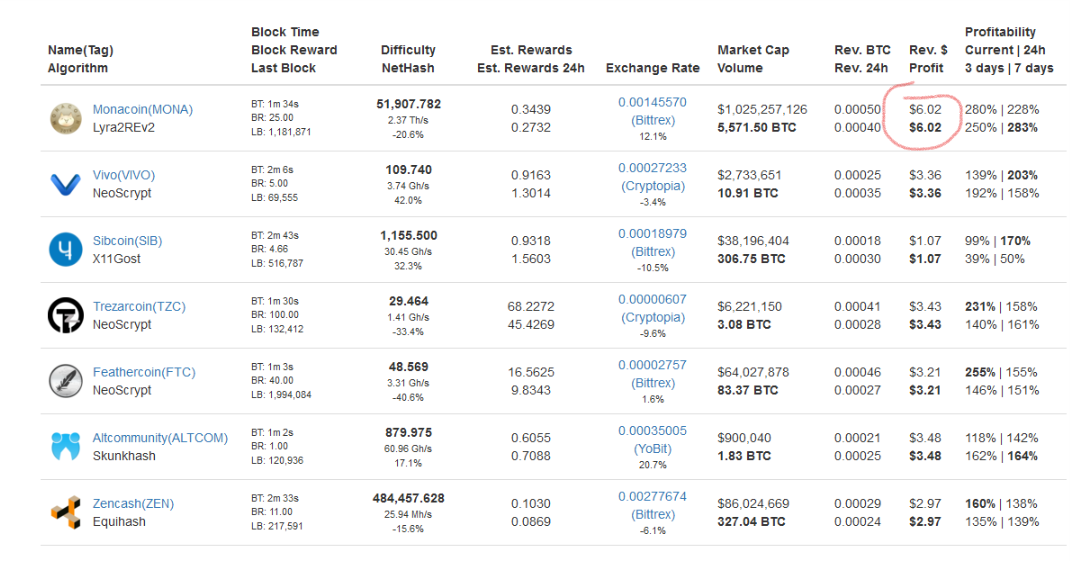Follow the Sibcoin(SIB) link
This screenshot has height=561, width=1070.
(x=127, y=241)
